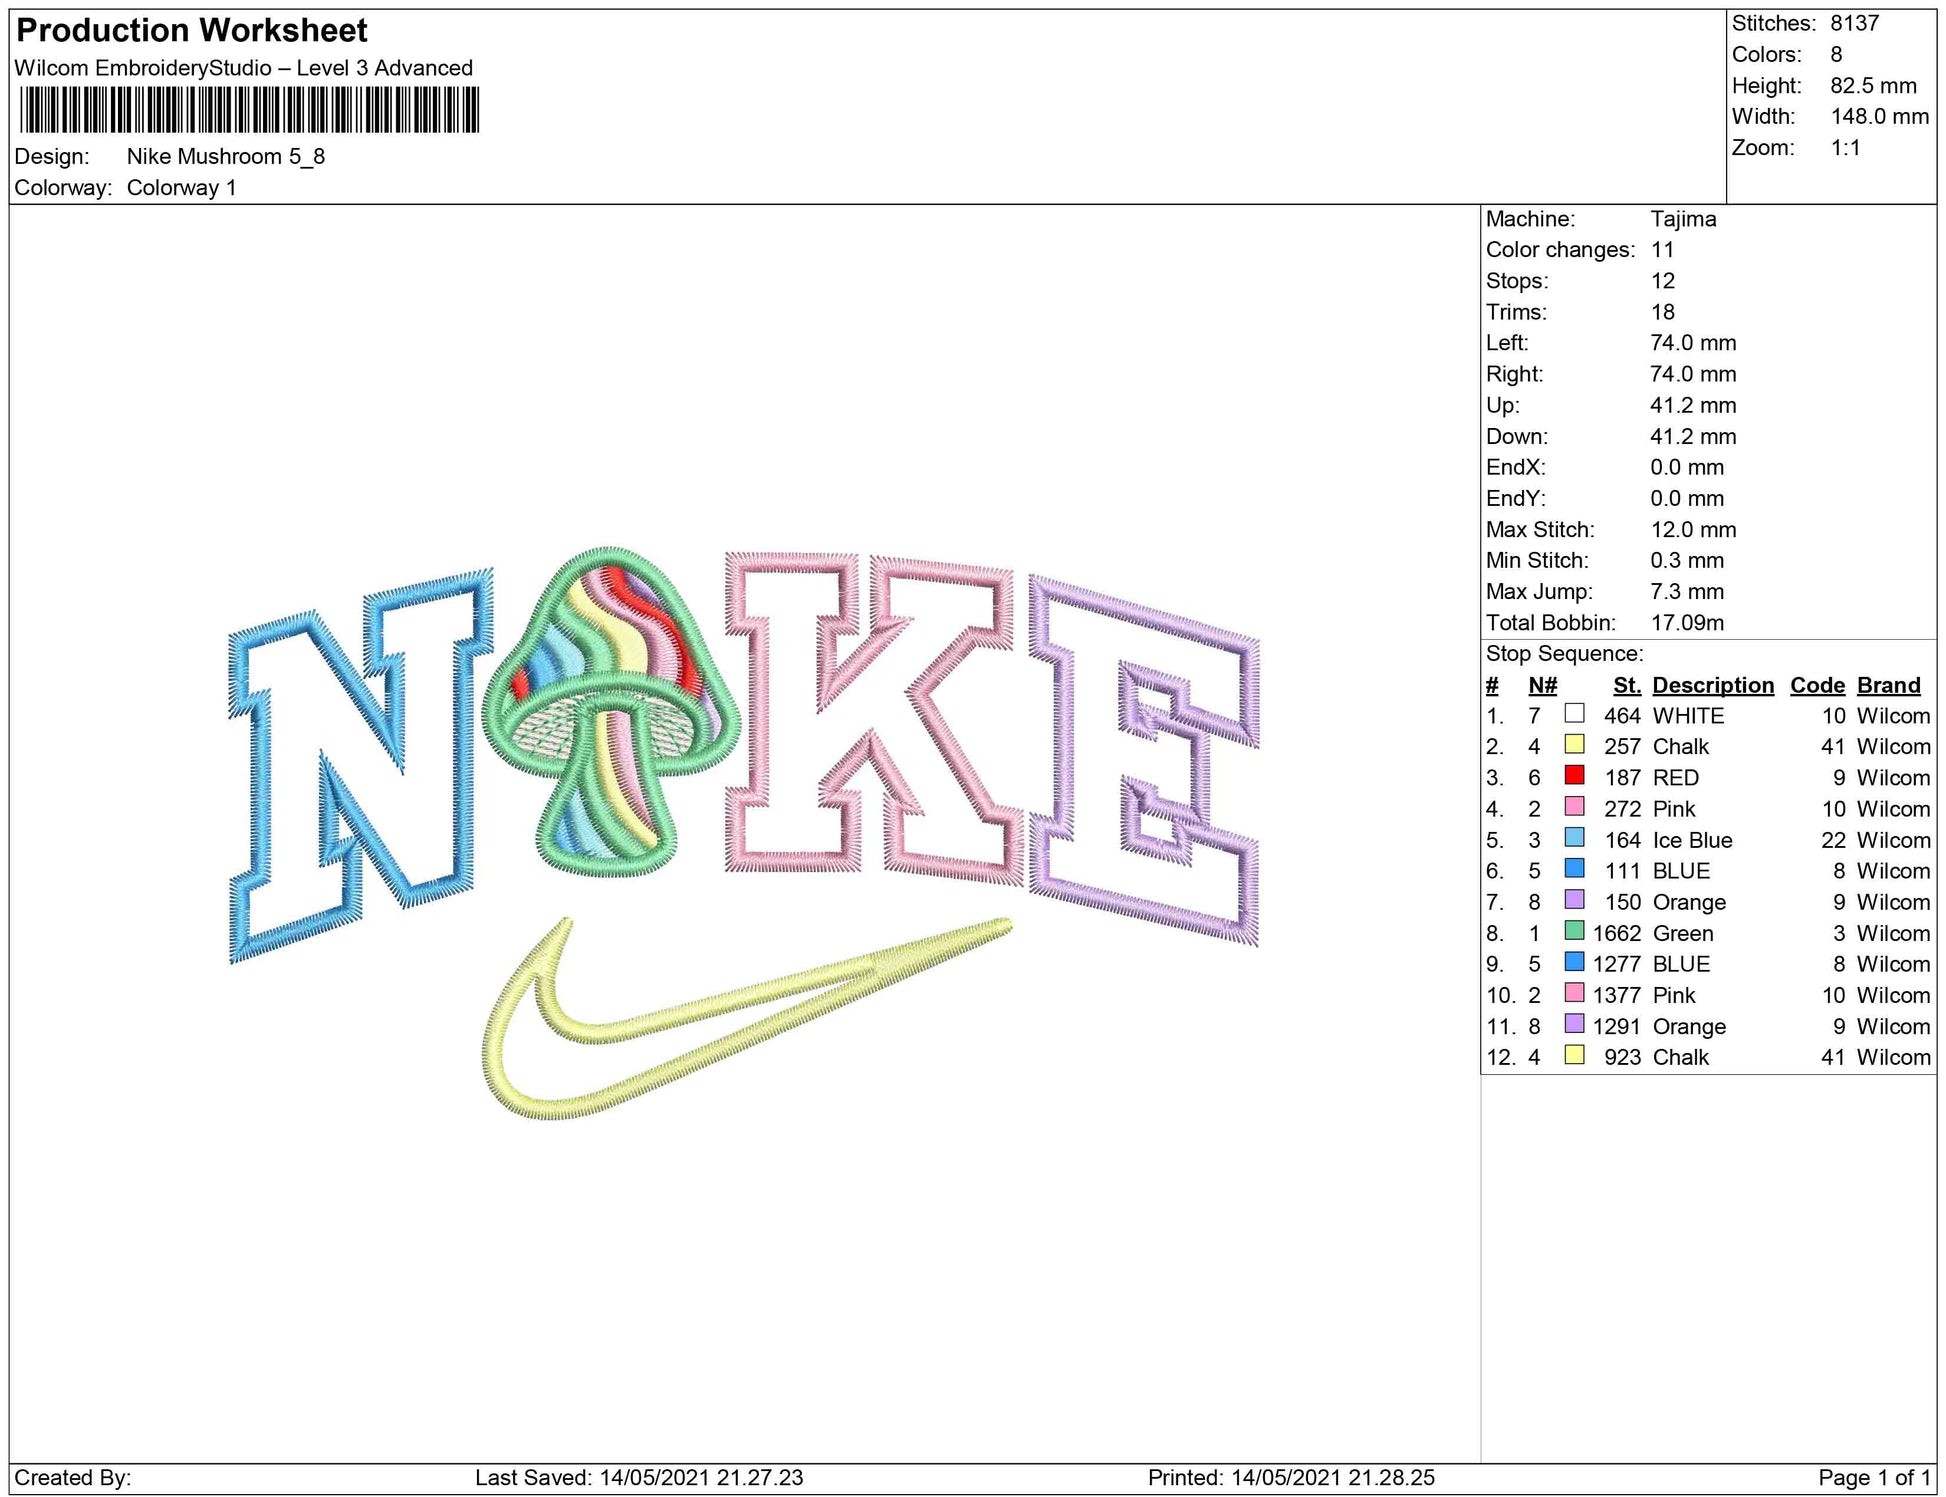Click the Description column header
The image size is (1946, 1497).
1712,685
